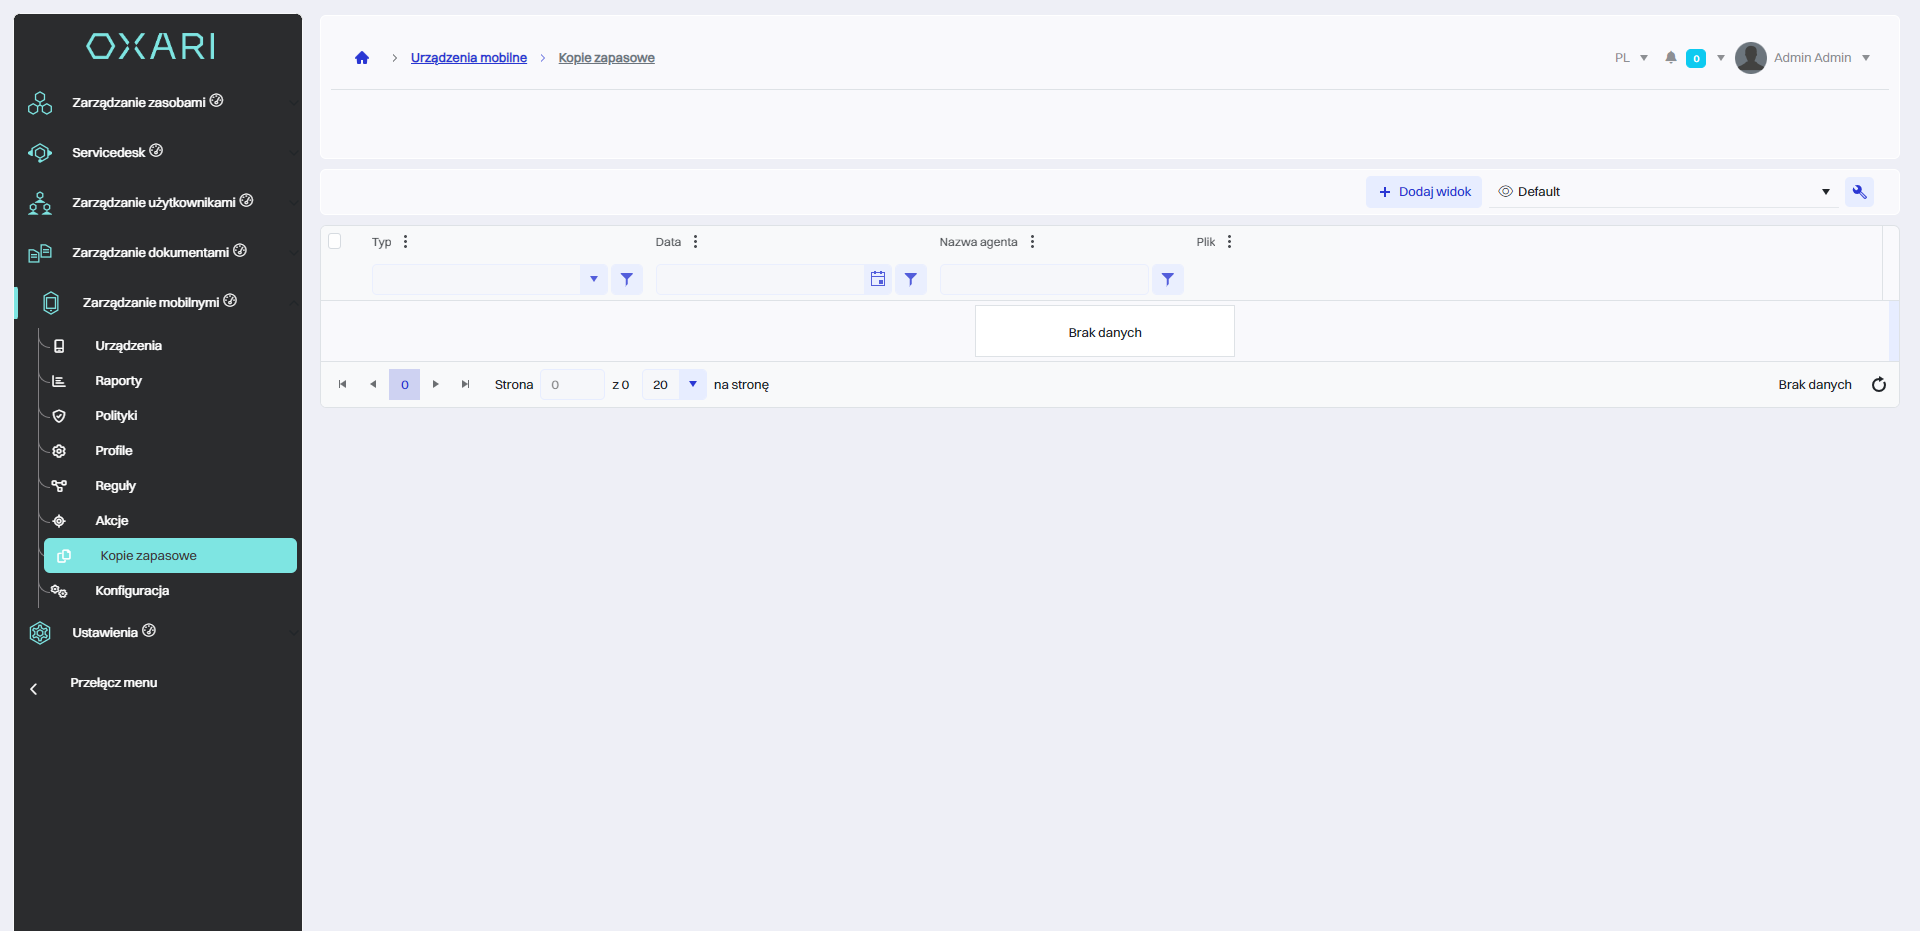Screen dimensions: 1920x931
Task: Follow the Urządzenia mobilne breadcrumb link
Action: click(468, 58)
